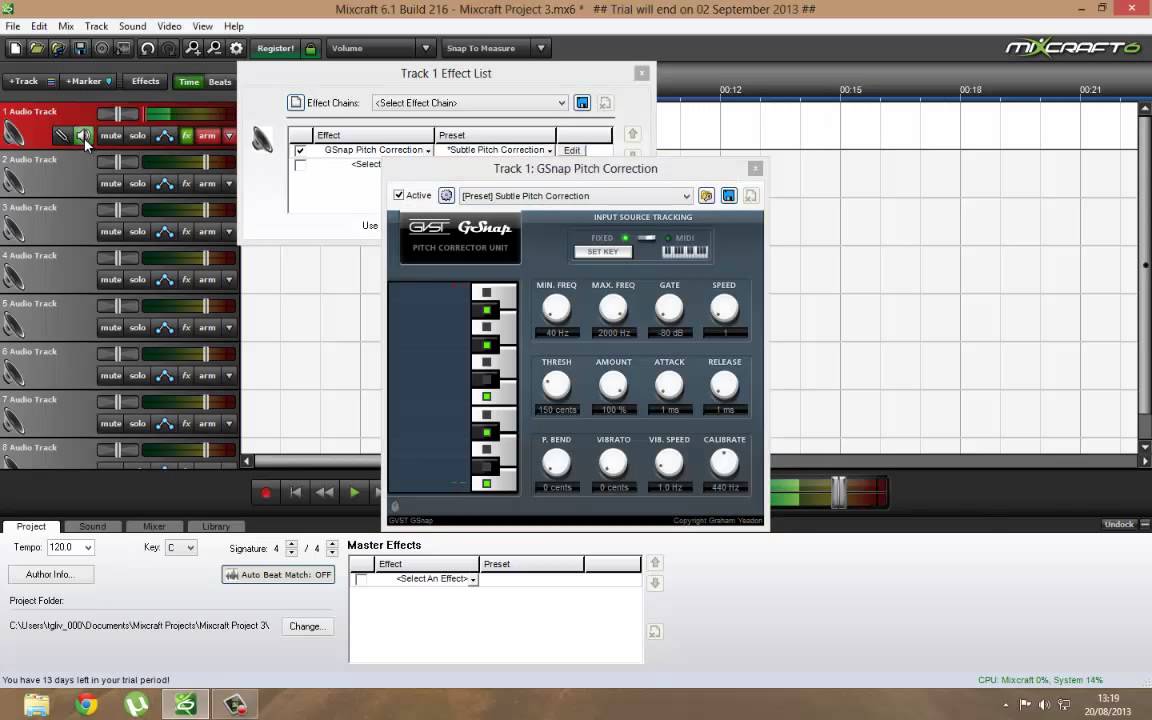Save the project with the floppy disk icon
Viewport: 1152px width, 720px height.
[81, 48]
